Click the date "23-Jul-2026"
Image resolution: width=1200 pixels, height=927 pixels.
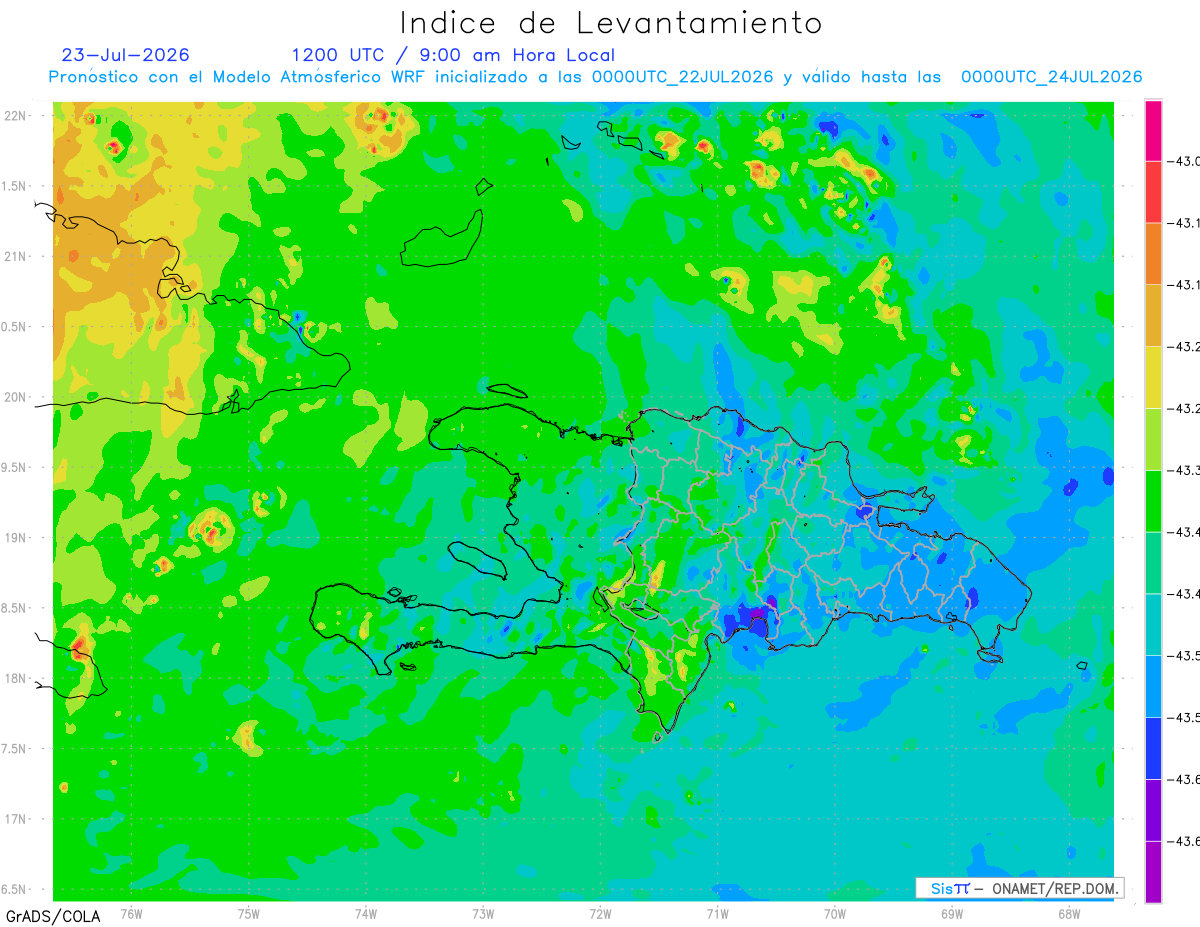coord(125,55)
